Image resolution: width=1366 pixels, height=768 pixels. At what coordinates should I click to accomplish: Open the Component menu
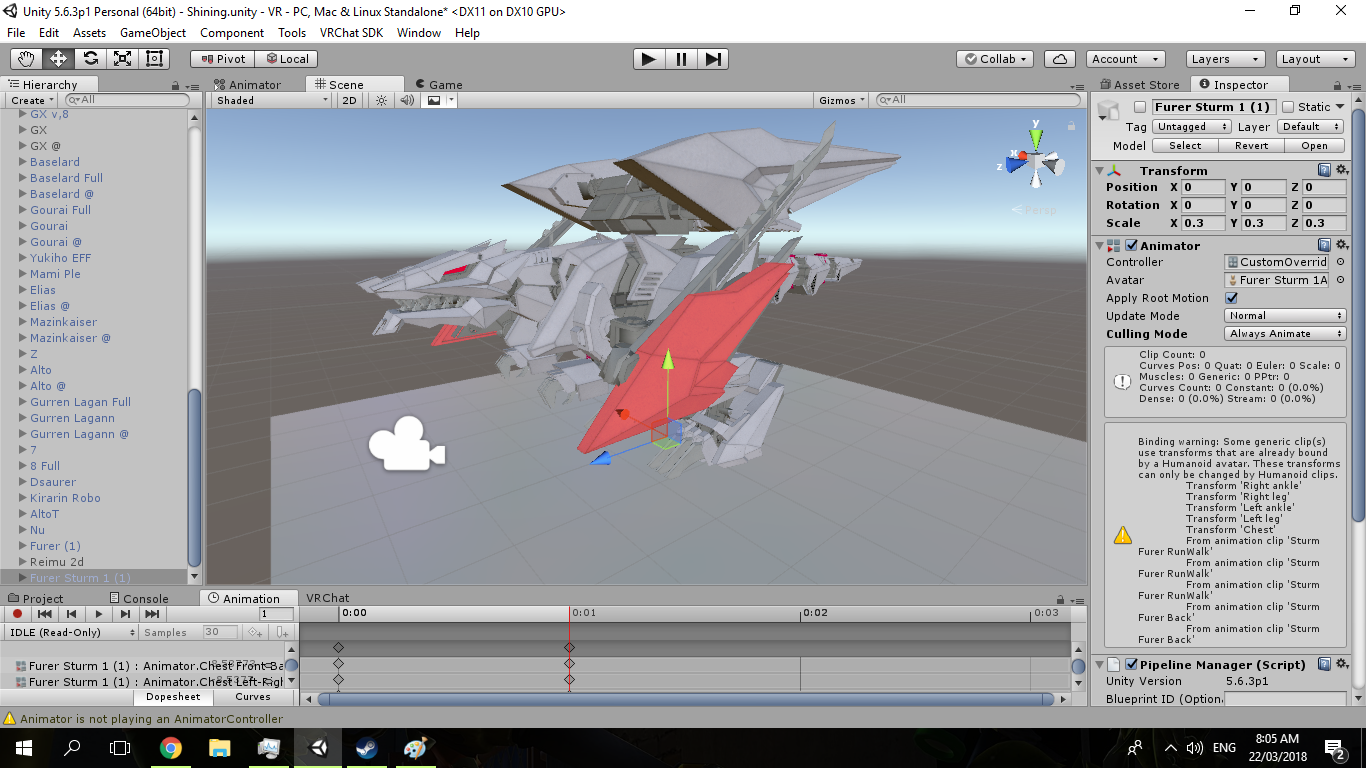click(232, 33)
